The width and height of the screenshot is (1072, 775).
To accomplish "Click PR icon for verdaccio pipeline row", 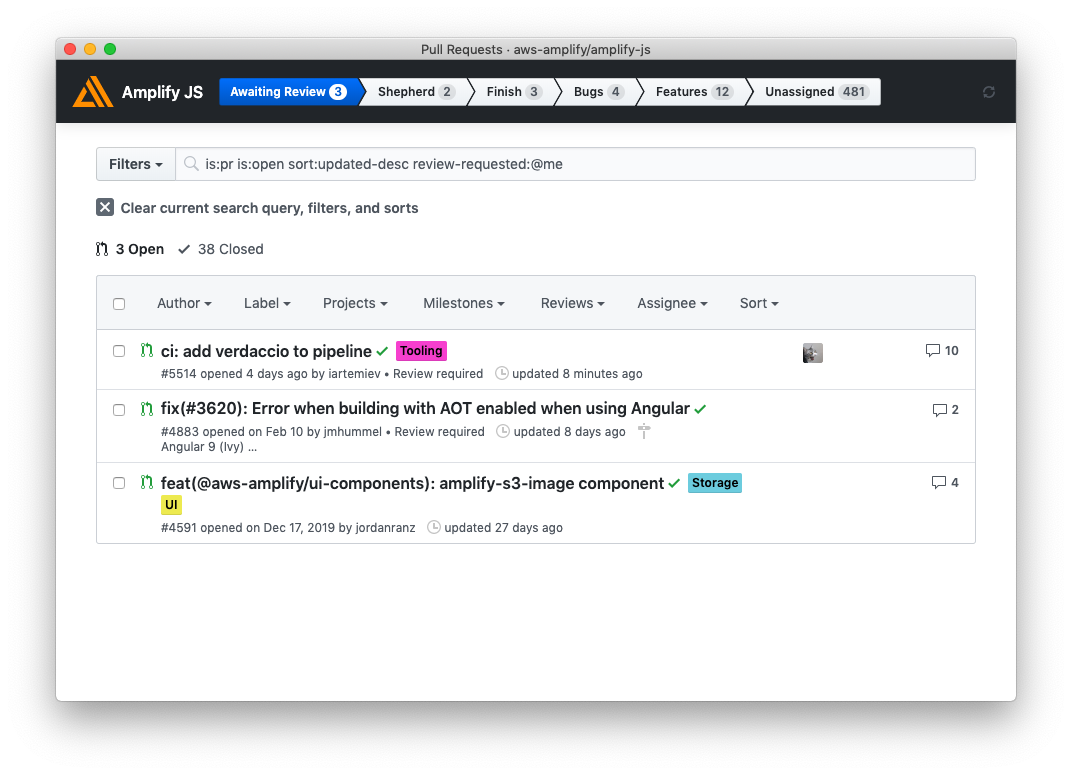I will tap(146, 351).
